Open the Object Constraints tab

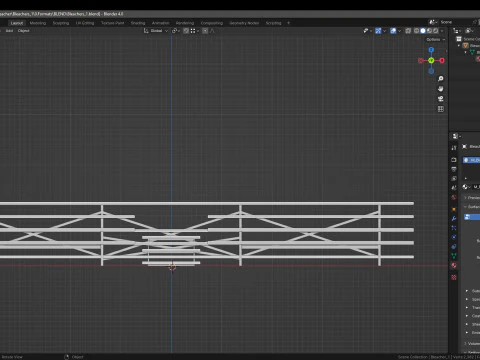(454, 247)
